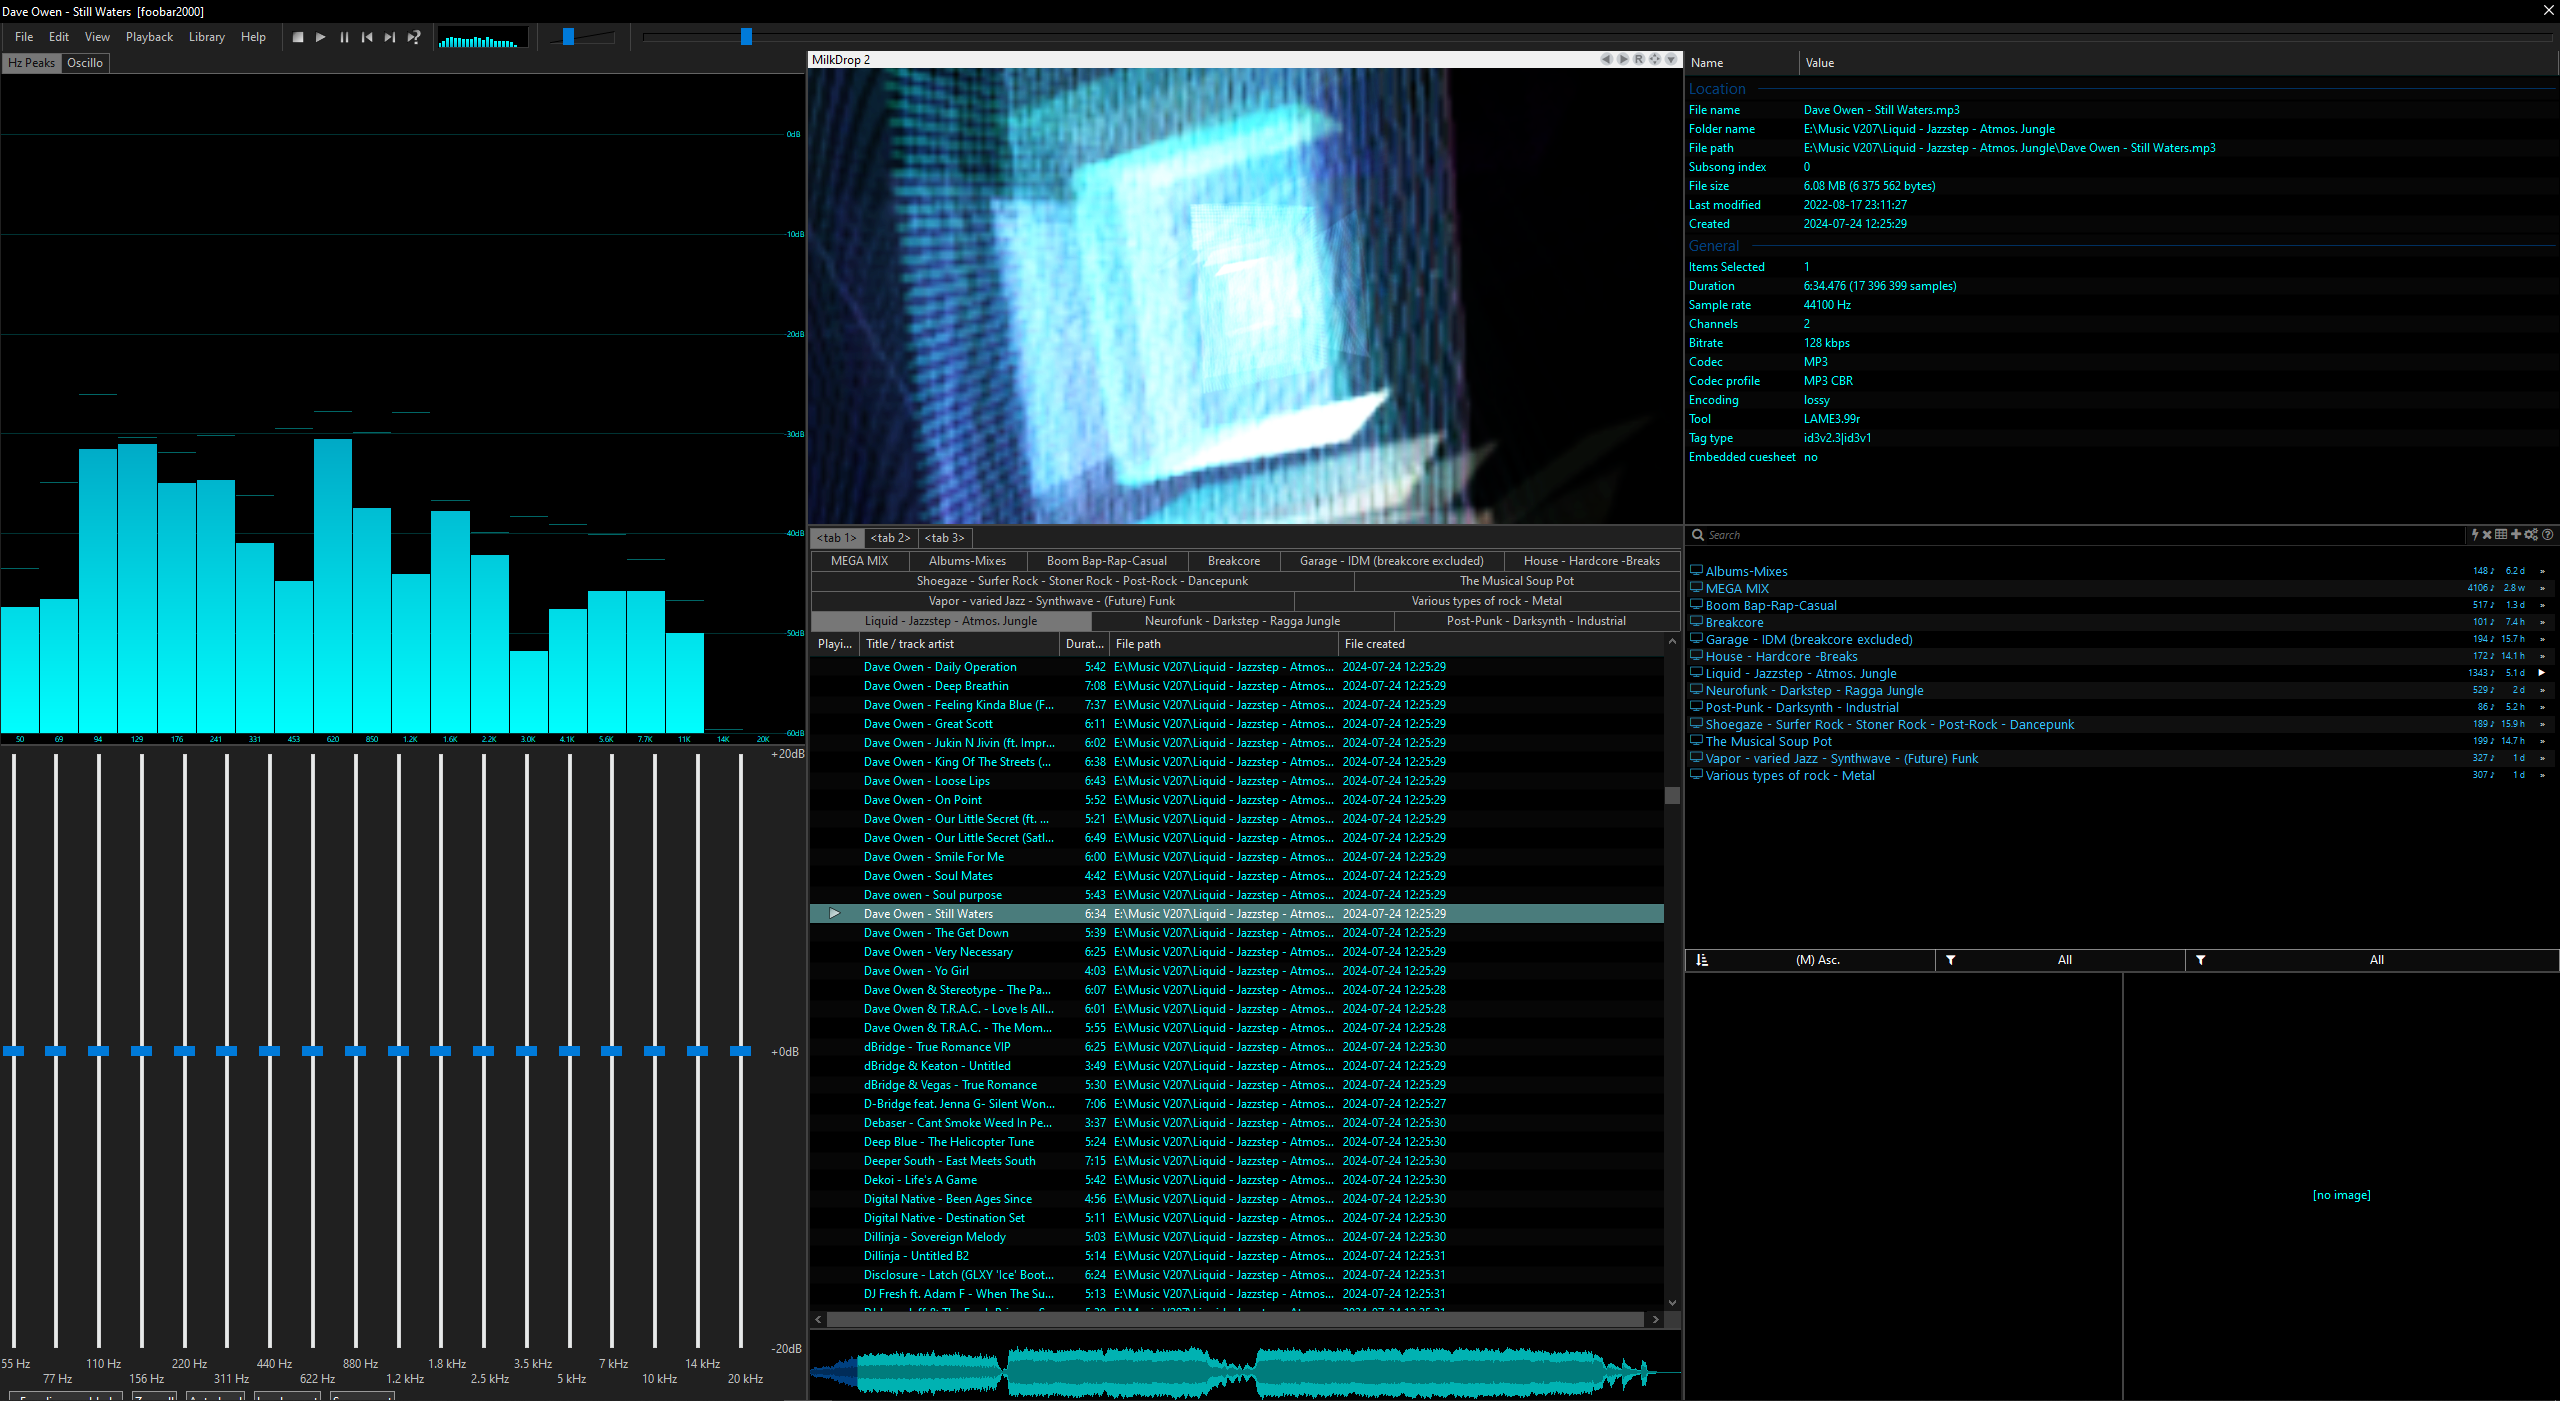Select track Dave Owen - The Get Down

[1237, 933]
